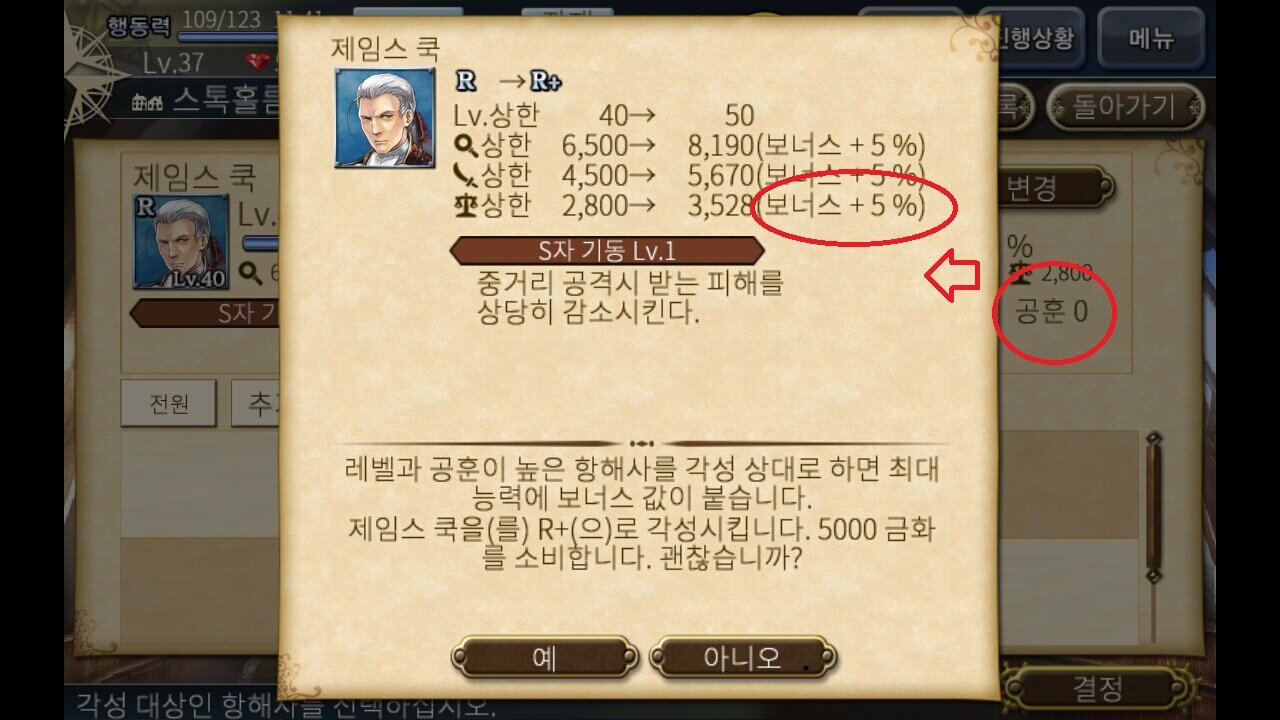Screen dimensions: 1280x720
Task: Click the R rarity icon in dialog
Action: pos(465,81)
